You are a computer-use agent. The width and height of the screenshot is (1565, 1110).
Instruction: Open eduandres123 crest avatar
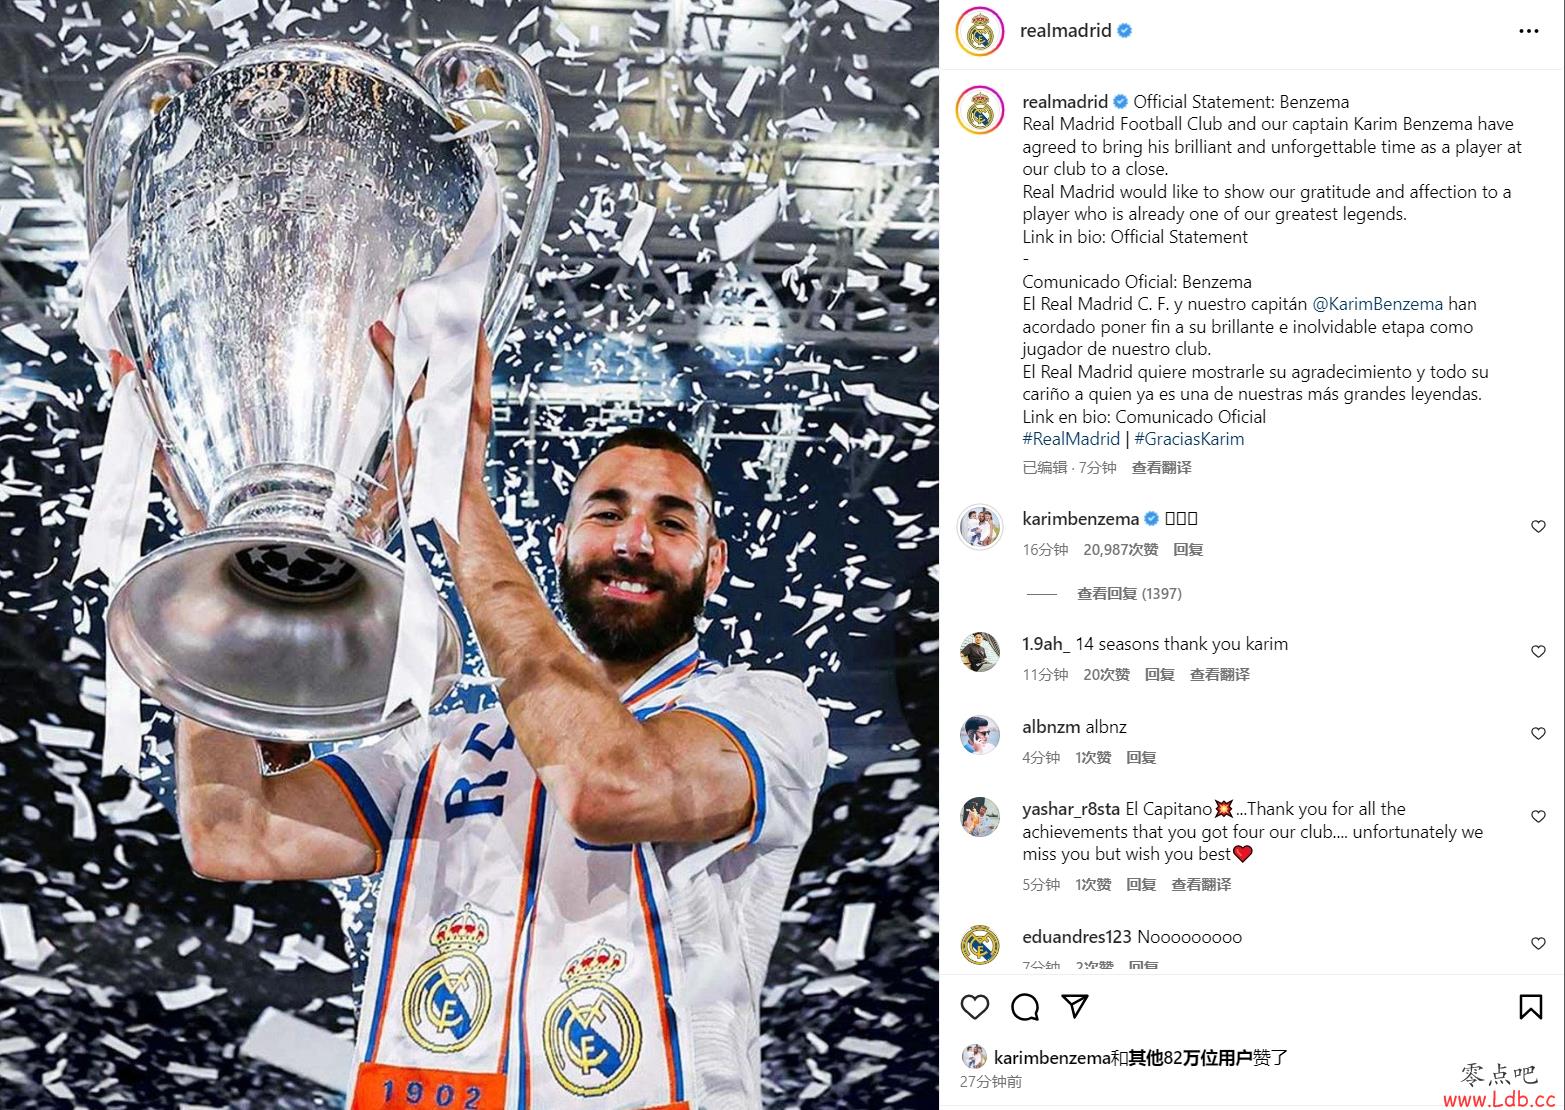pyautogui.click(x=980, y=944)
